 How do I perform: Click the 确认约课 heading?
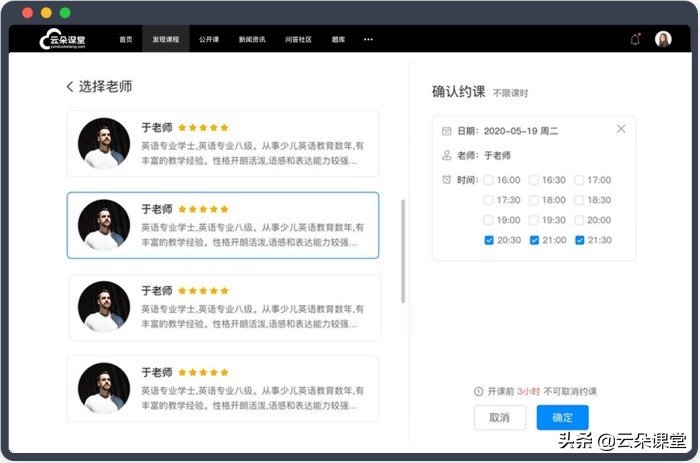(x=458, y=92)
